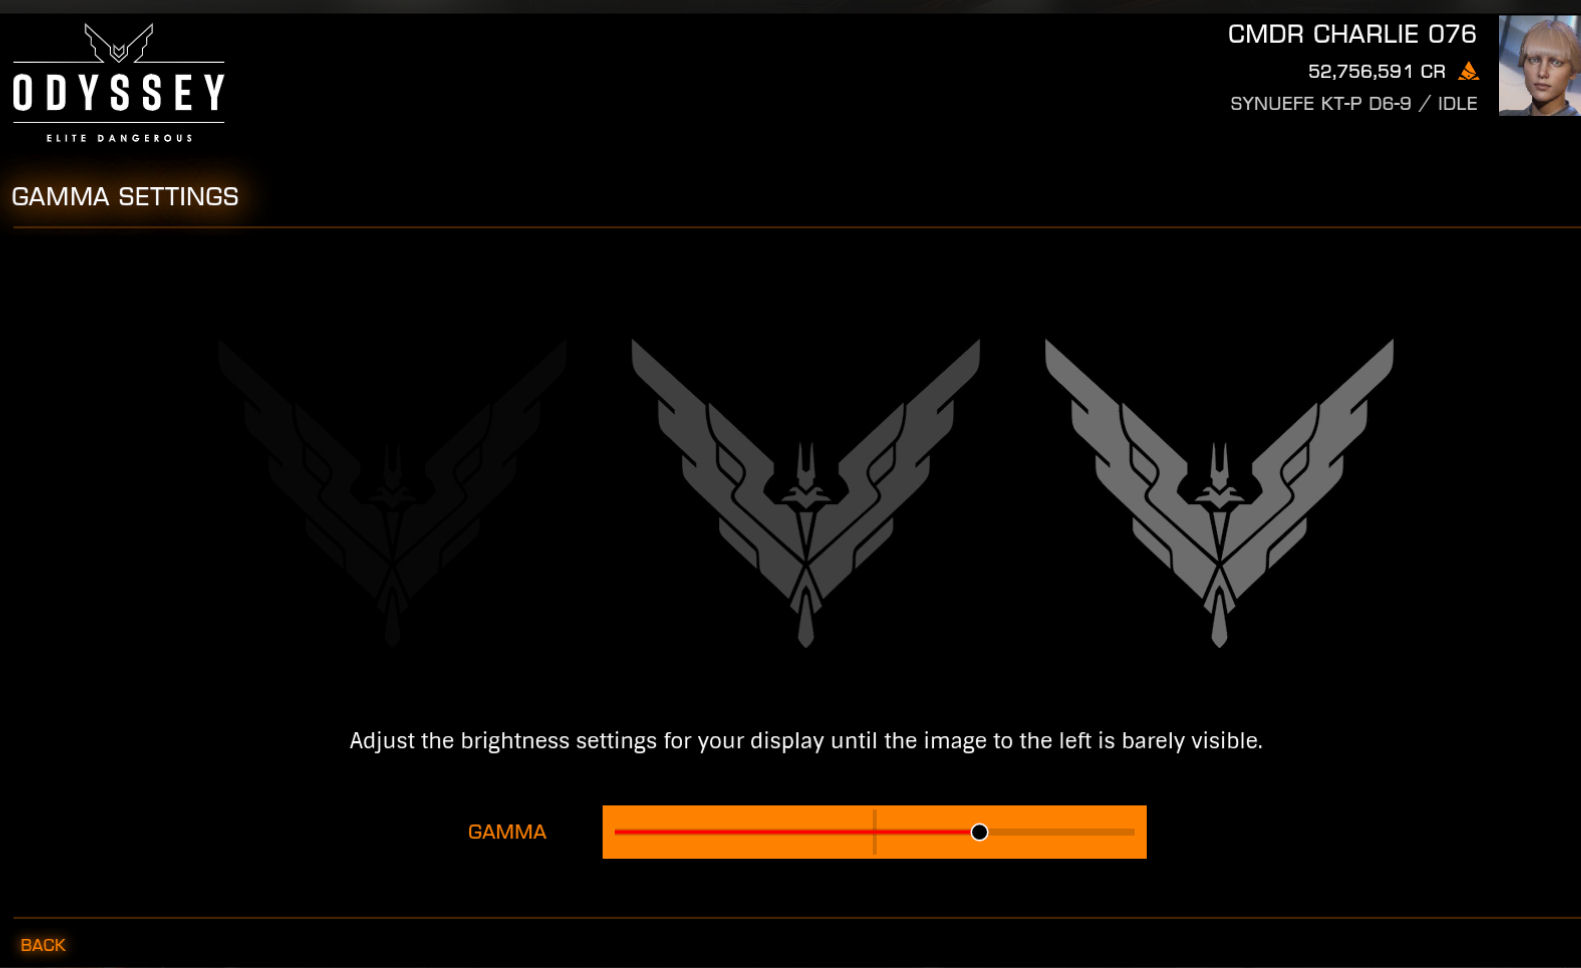Click the orange rank icon beside credits
Image resolution: width=1581 pixels, height=968 pixels.
point(1468,71)
